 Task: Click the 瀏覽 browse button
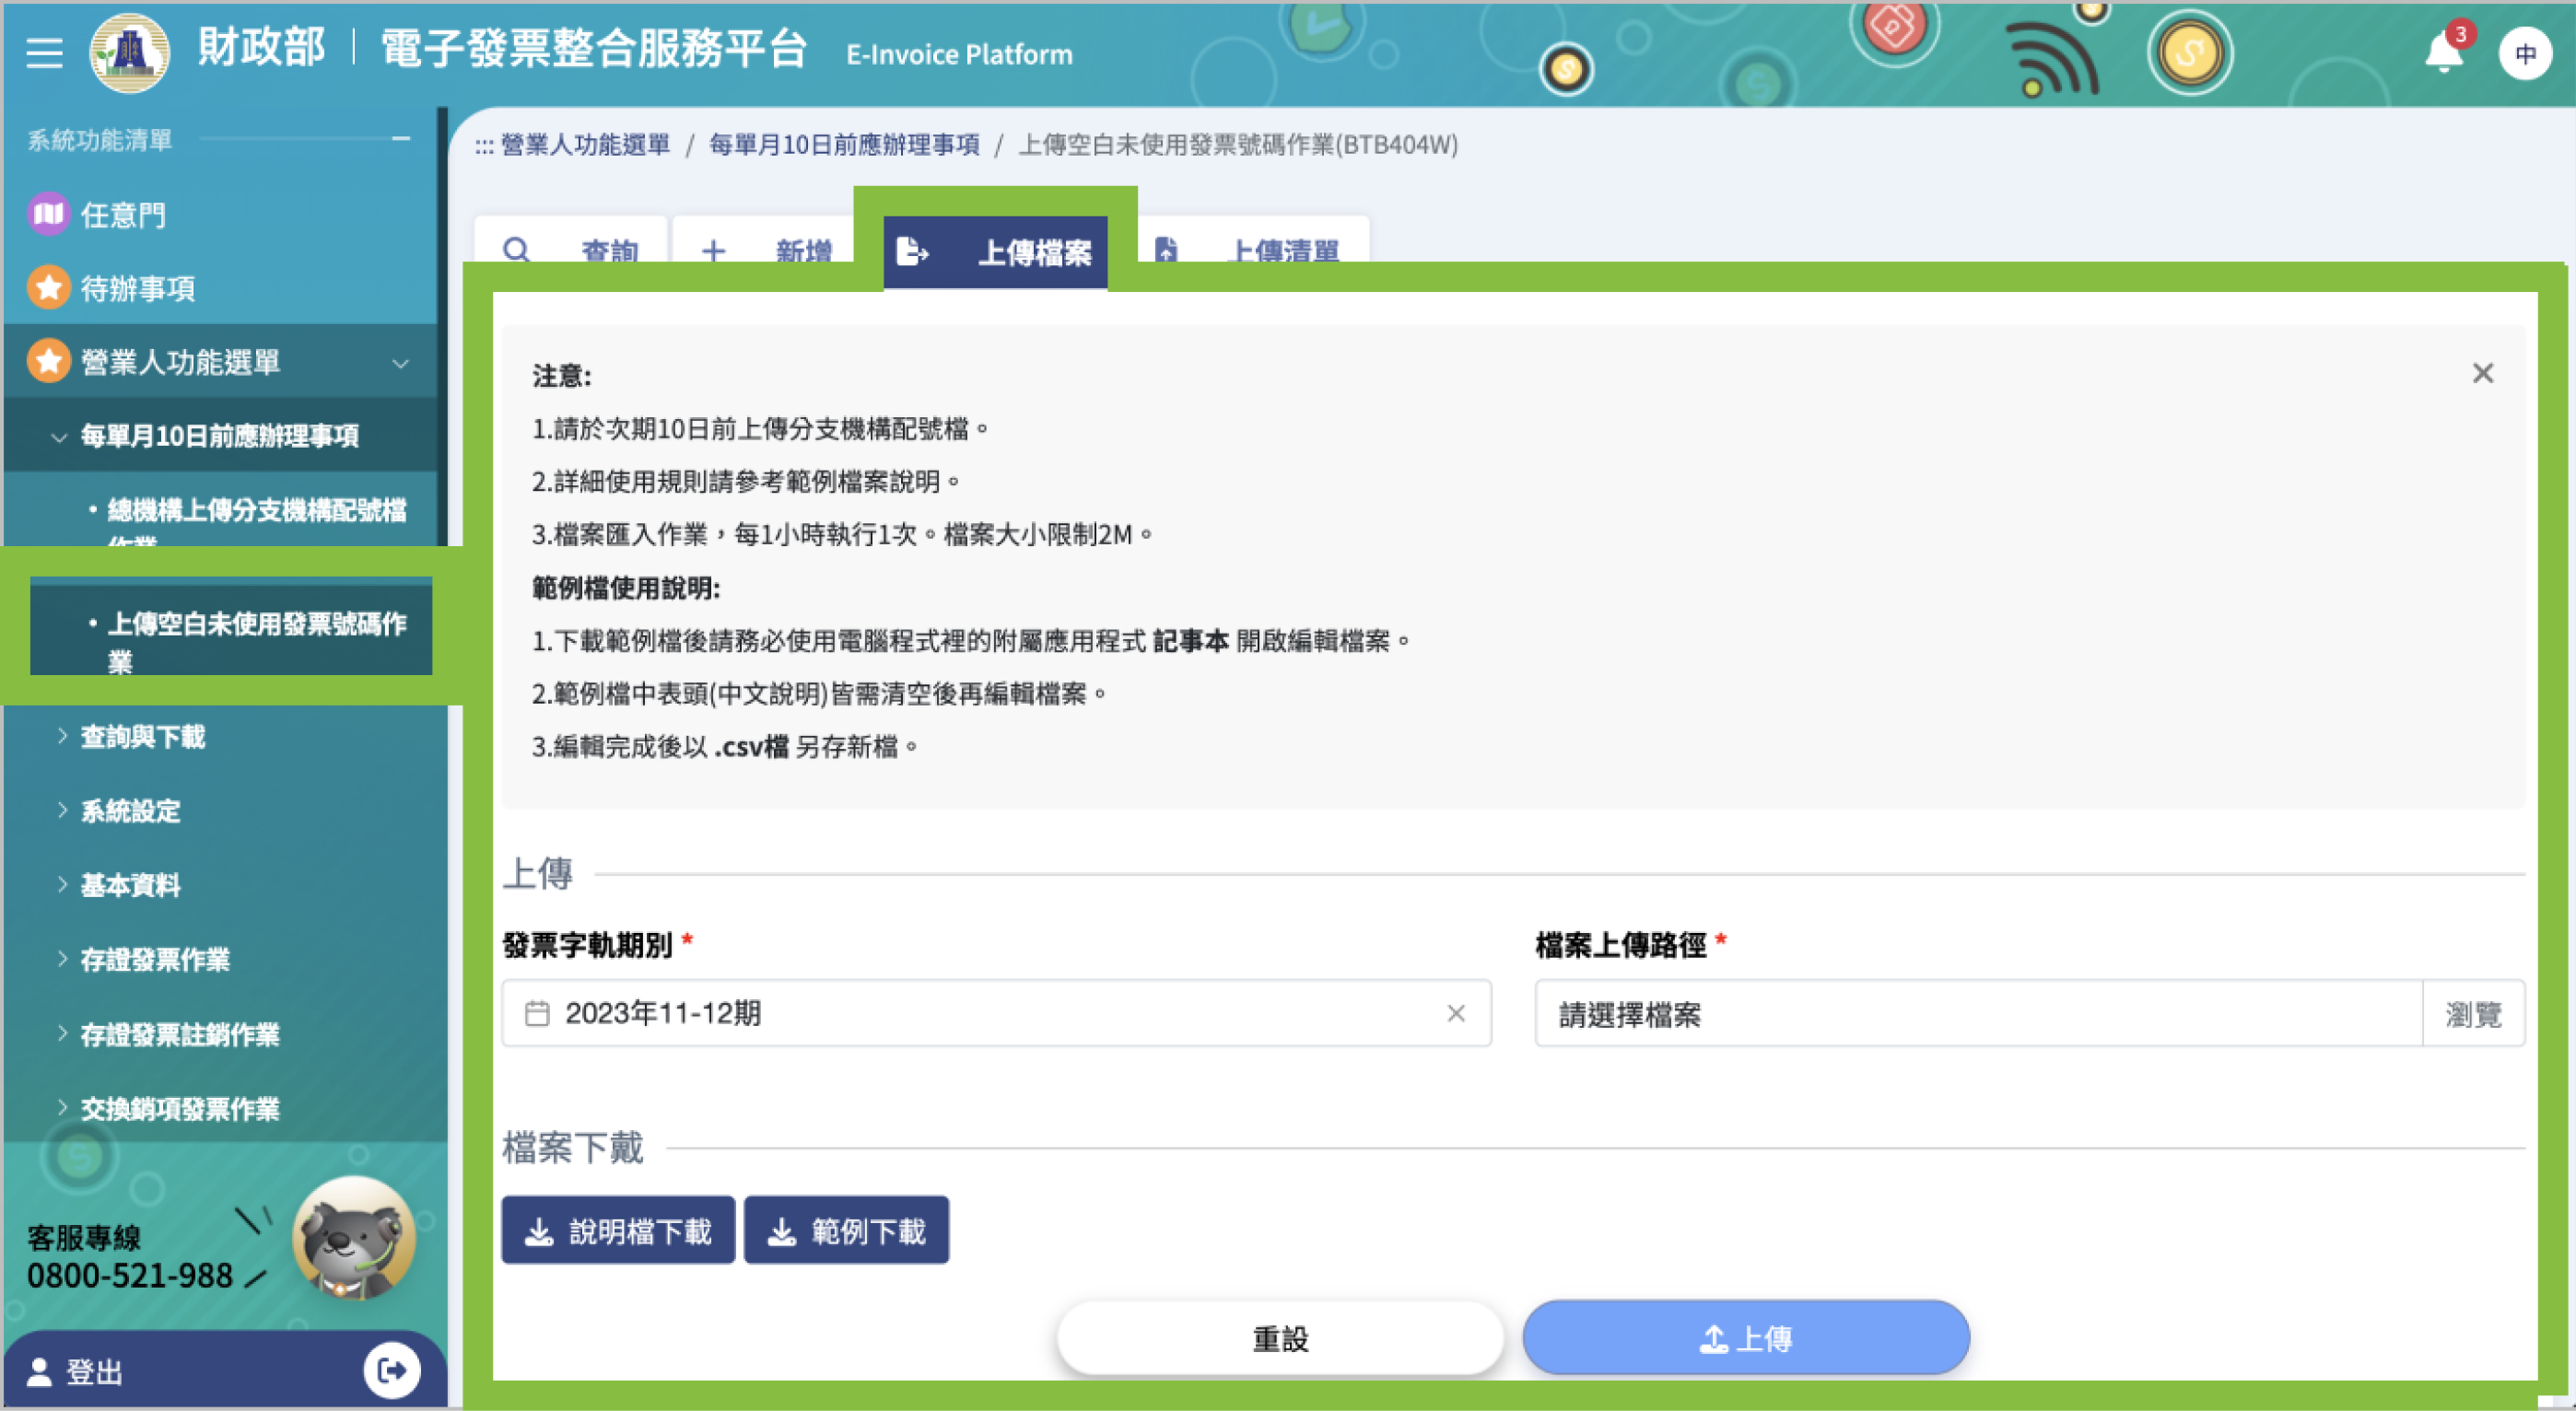[x=2473, y=1014]
